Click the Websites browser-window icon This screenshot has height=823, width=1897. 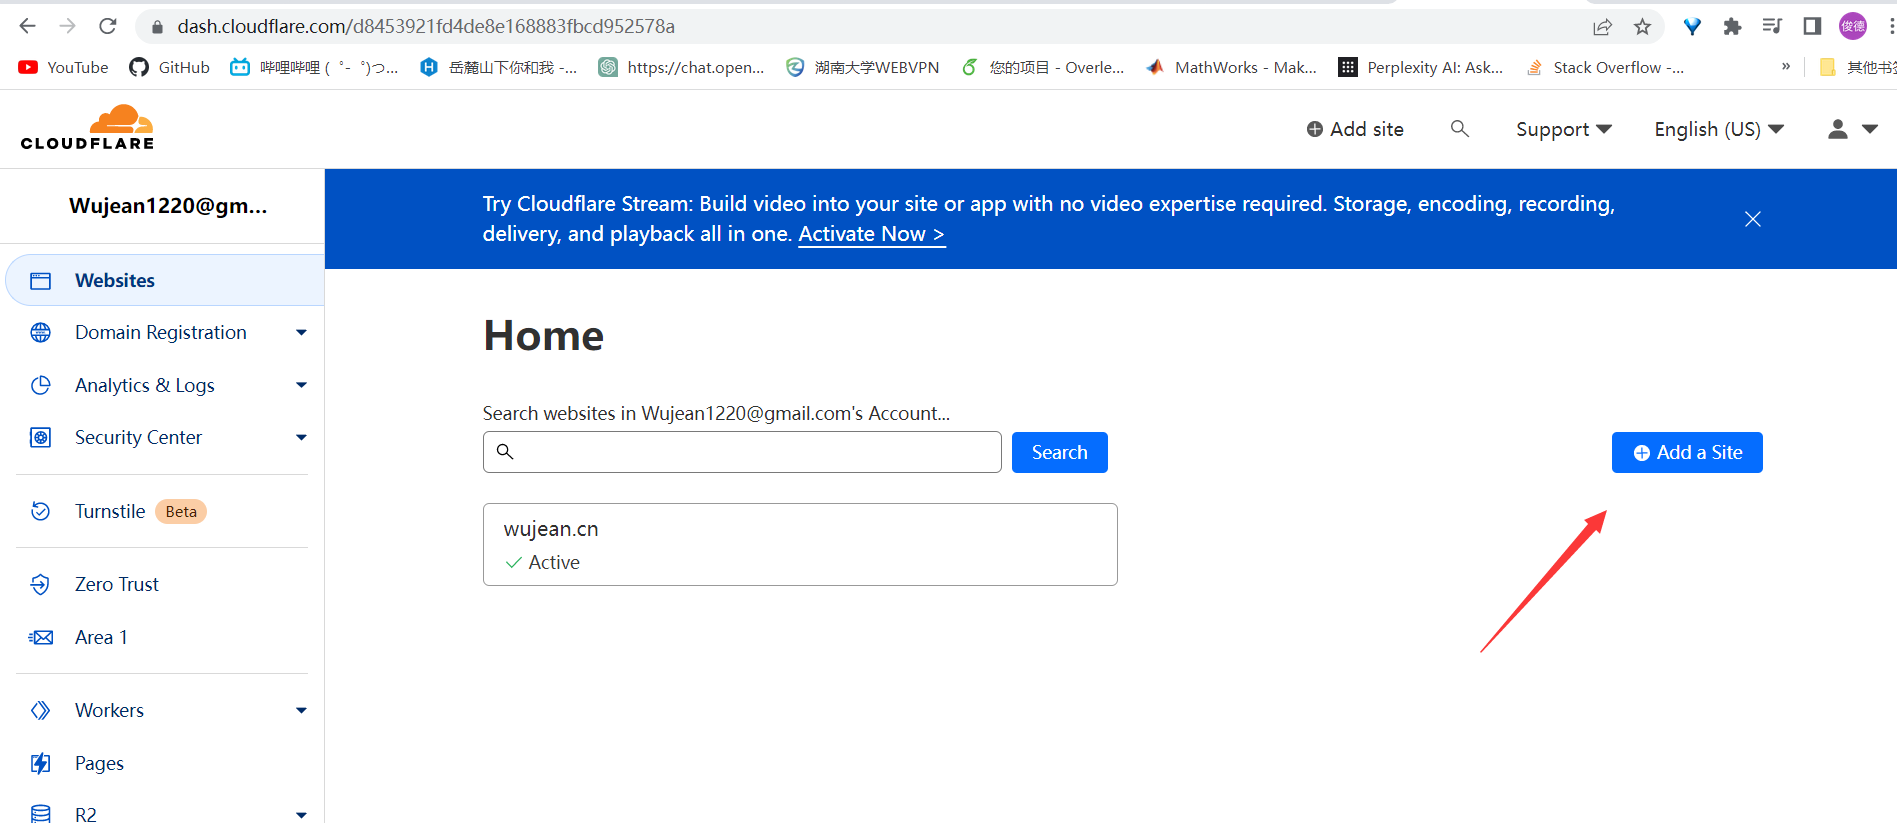point(41,281)
